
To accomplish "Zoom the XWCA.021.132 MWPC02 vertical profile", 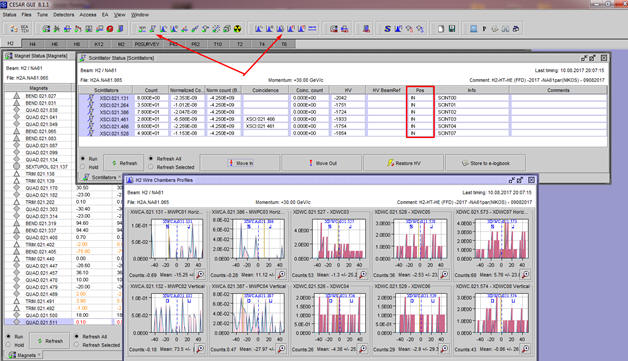I will click(200, 349).
